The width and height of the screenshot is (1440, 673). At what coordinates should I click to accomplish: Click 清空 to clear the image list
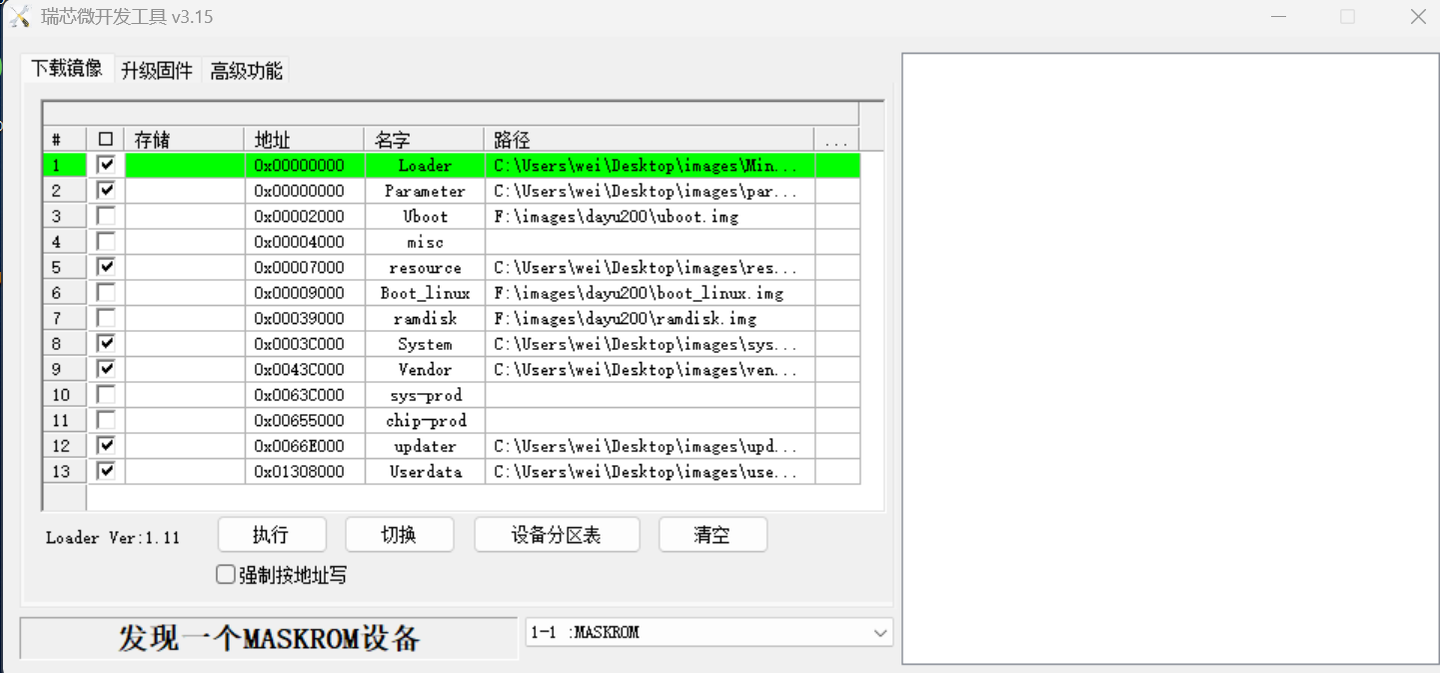tap(712, 534)
